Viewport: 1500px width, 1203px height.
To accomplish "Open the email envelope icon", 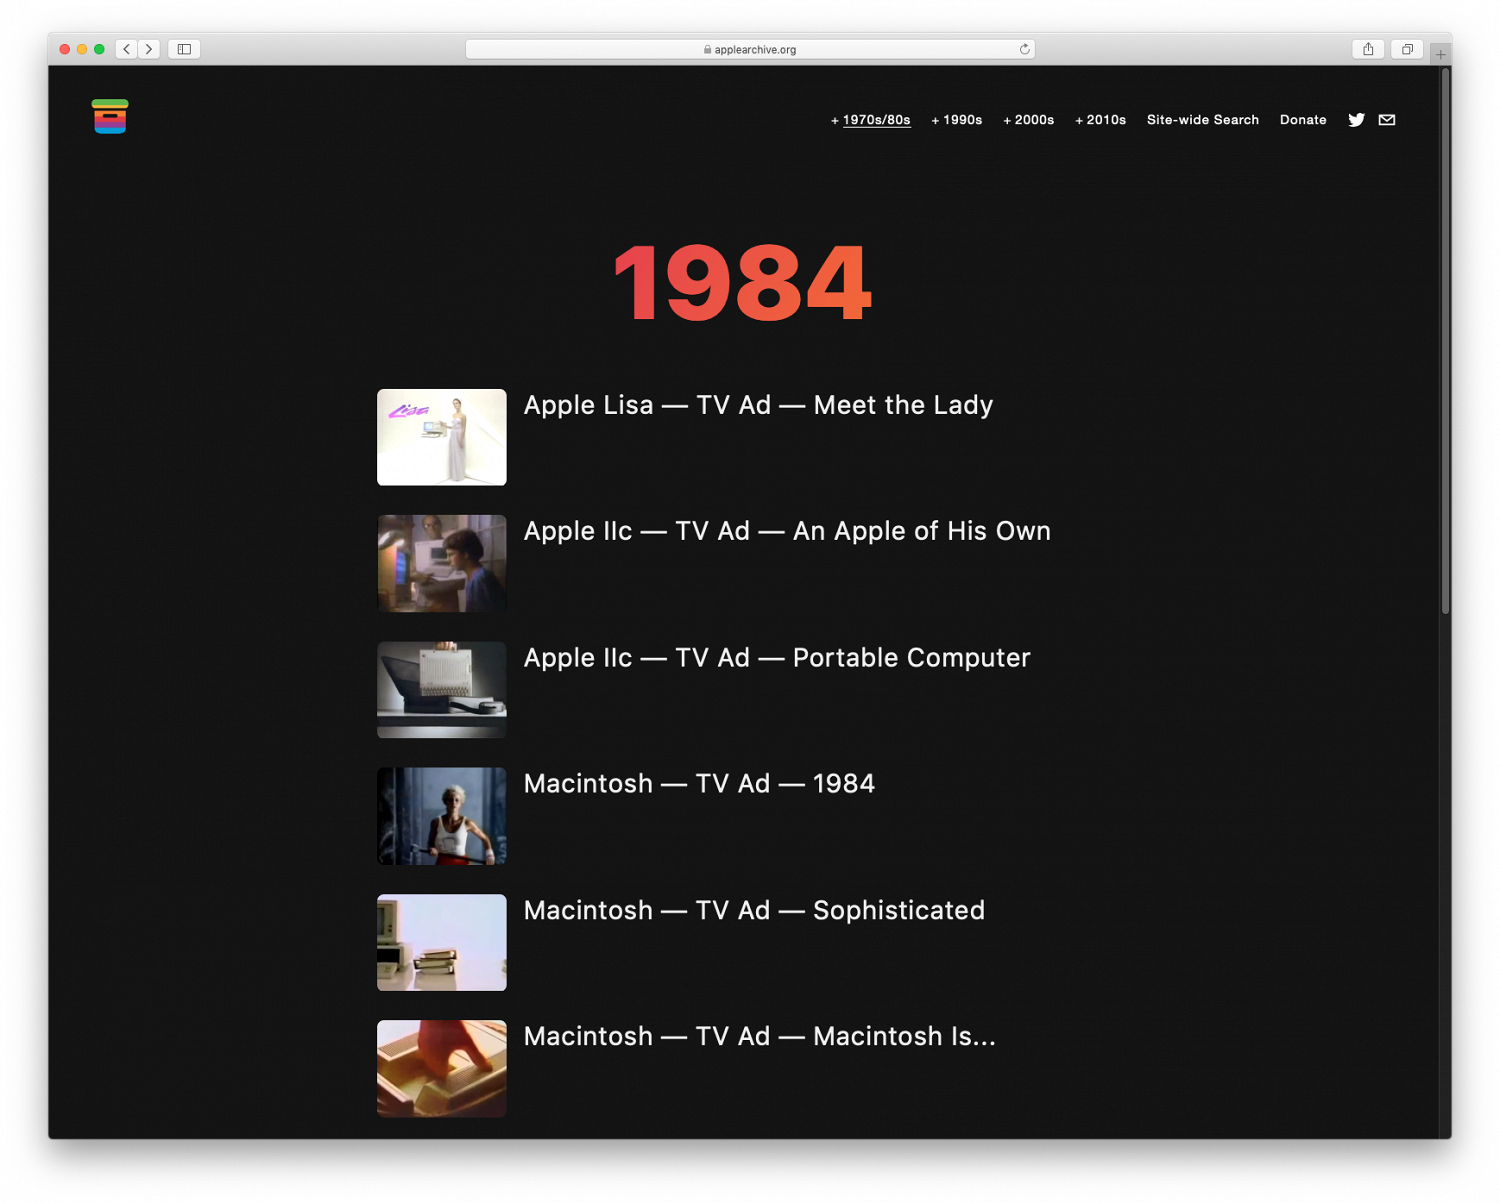I will pyautogui.click(x=1387, y=120).
